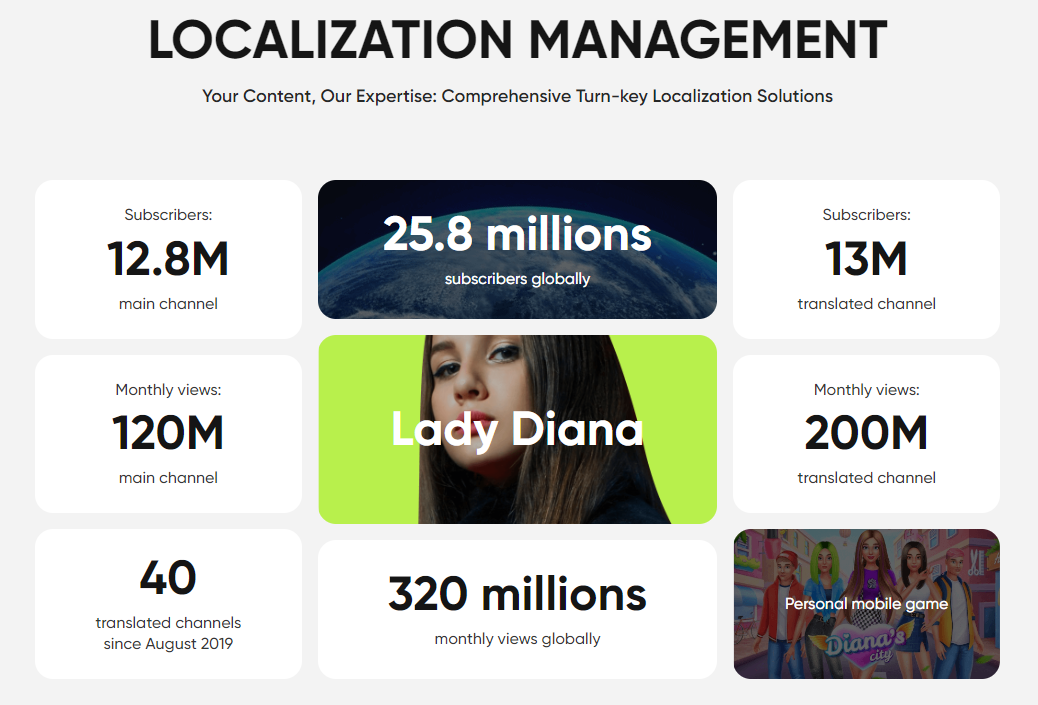Click 'translated channel' caption under 200M
The image size is (1038, 705).
point(866,478)
